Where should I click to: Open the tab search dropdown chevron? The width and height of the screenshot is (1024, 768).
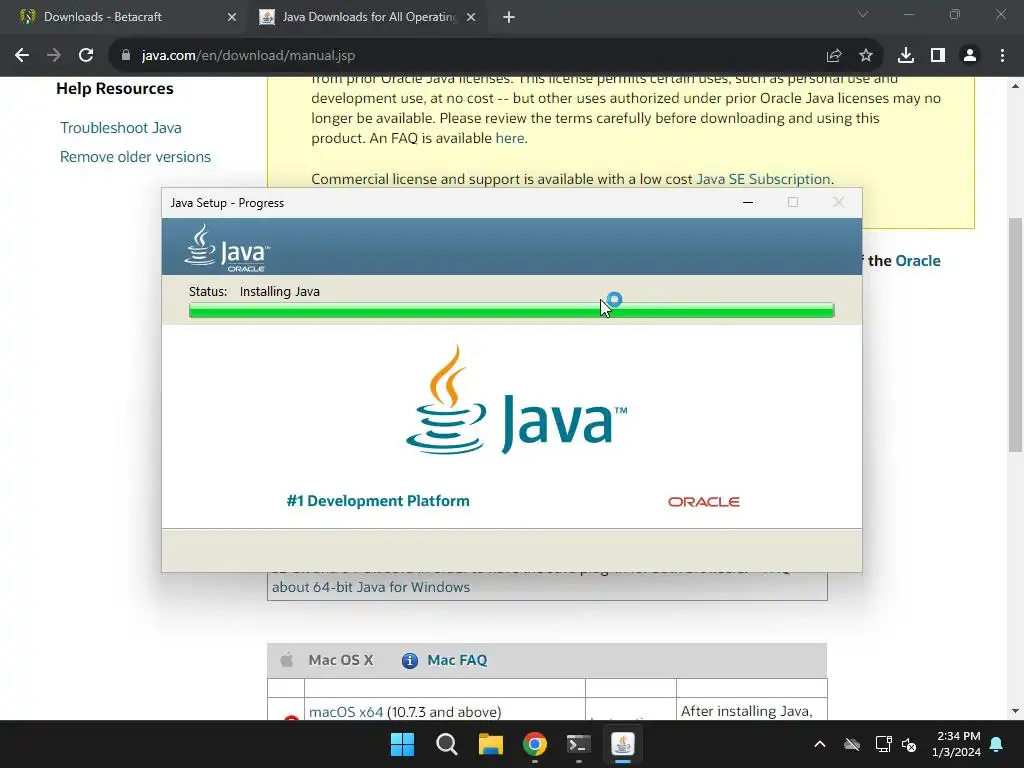(x=863, y=14)
